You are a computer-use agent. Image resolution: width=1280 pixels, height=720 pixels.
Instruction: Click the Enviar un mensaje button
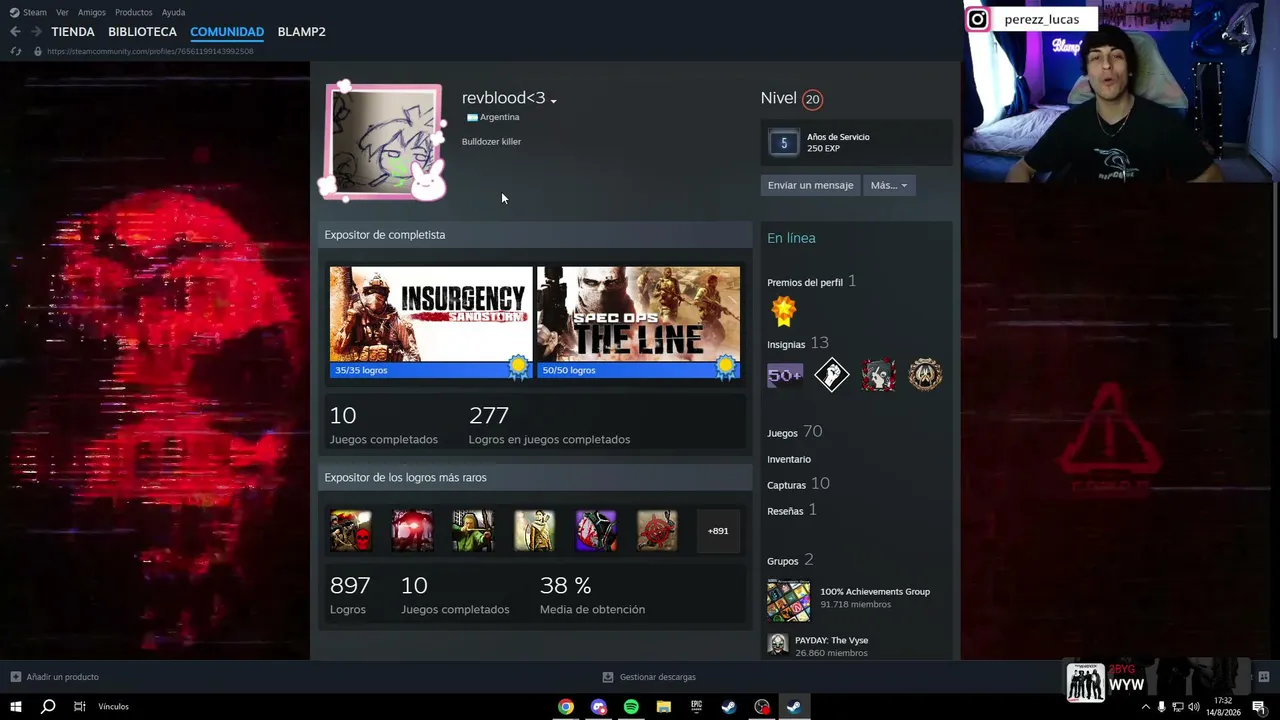click(810, 185)
